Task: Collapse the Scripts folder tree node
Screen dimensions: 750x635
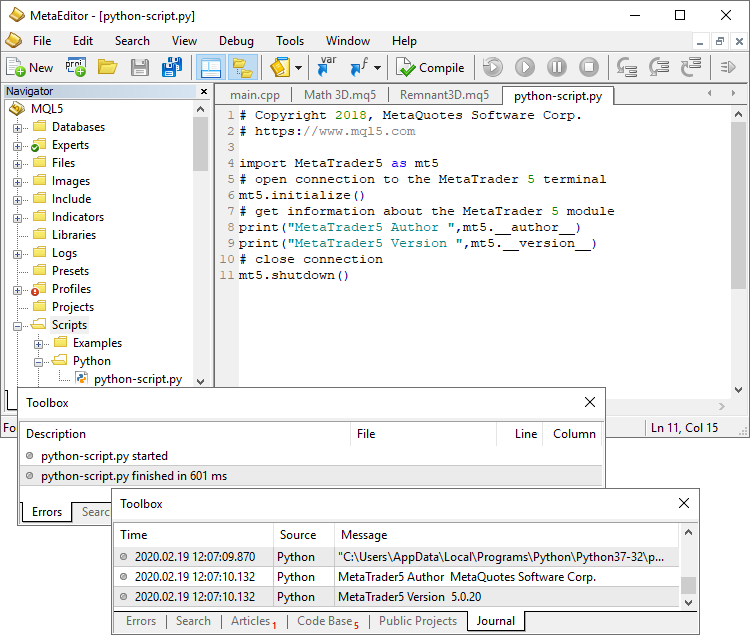Action: [x=17, y=325]
